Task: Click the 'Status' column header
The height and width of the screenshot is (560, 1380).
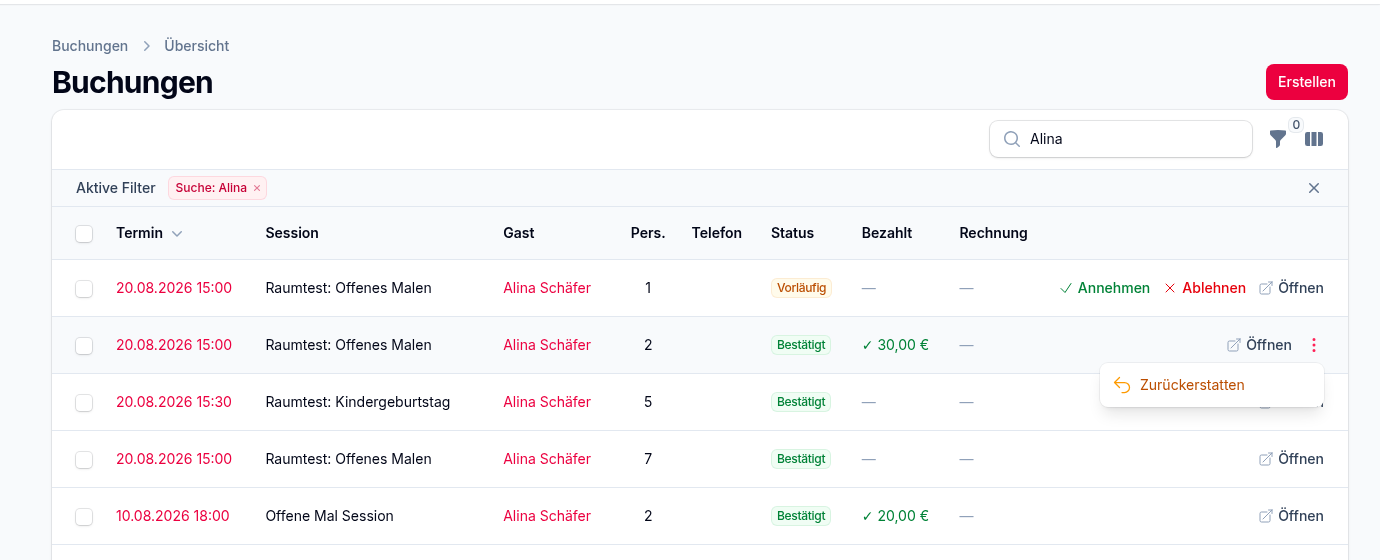Action: (792, 233)
